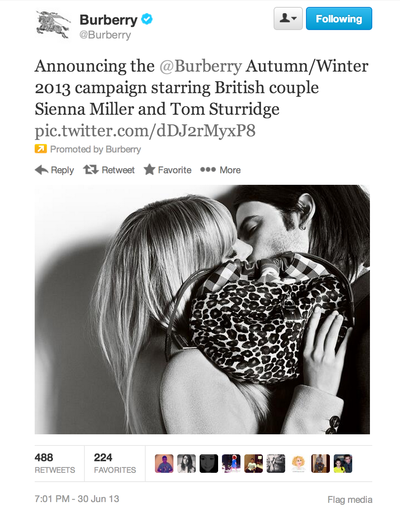Open the 7:01 PM - 30 Jun 13 timestamp
Image resolution: width=400 pixels, height=509 pixels.
(77, 499)
